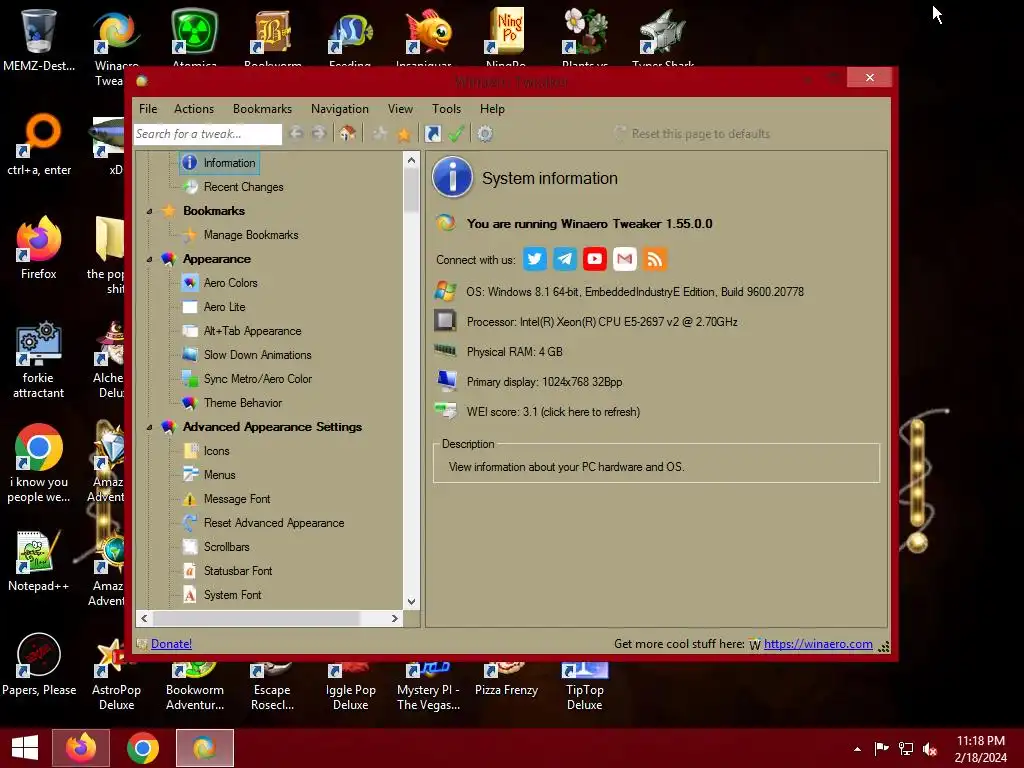
Task: Open the Navigation menu
Action: click(340, 109)
